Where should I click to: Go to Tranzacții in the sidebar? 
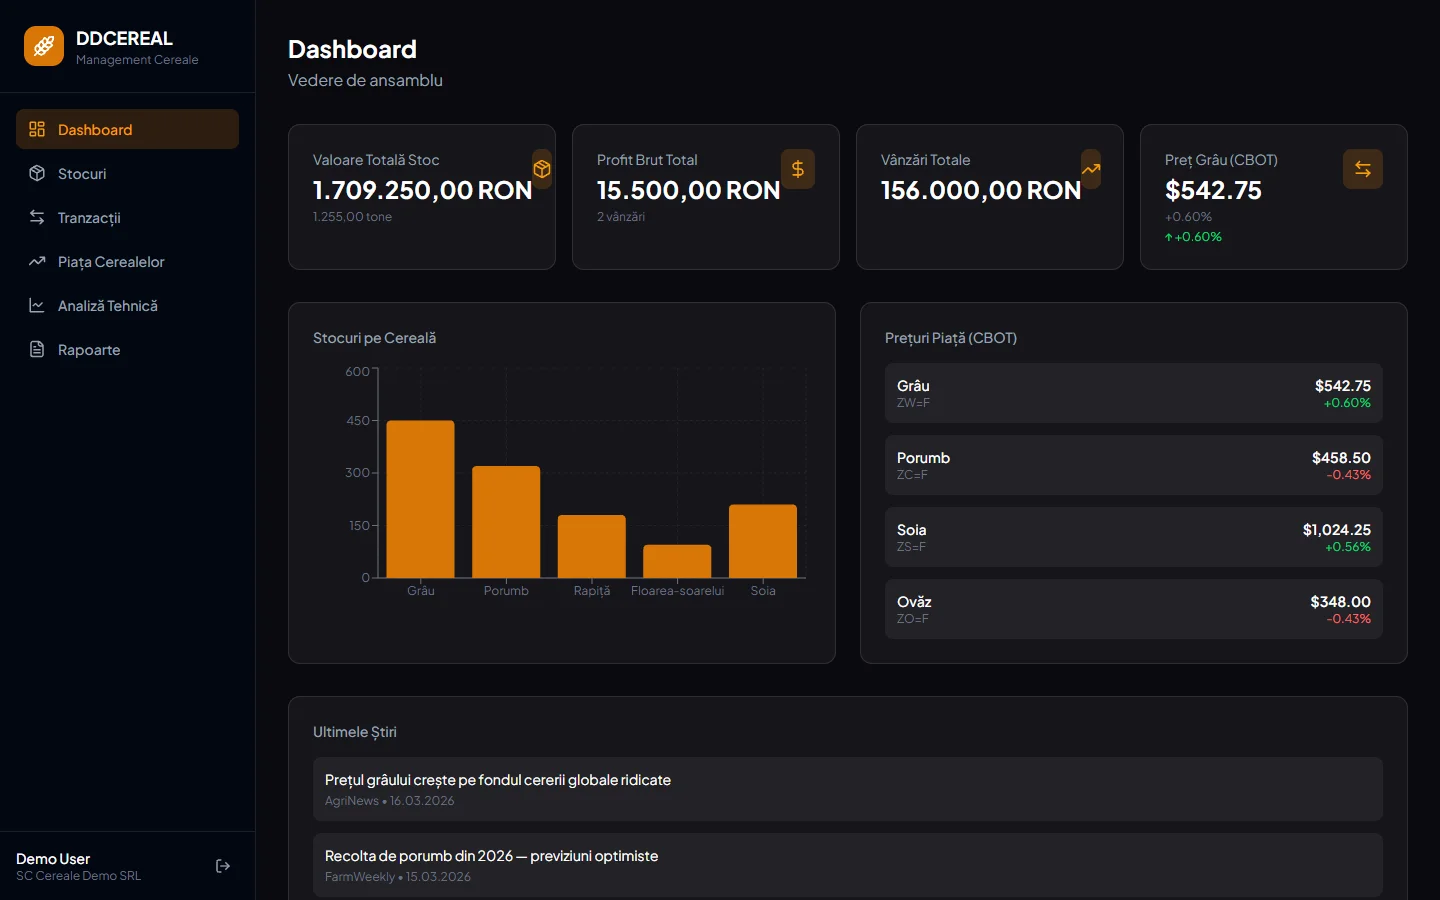pyautogui.click(x=89, y=218)
